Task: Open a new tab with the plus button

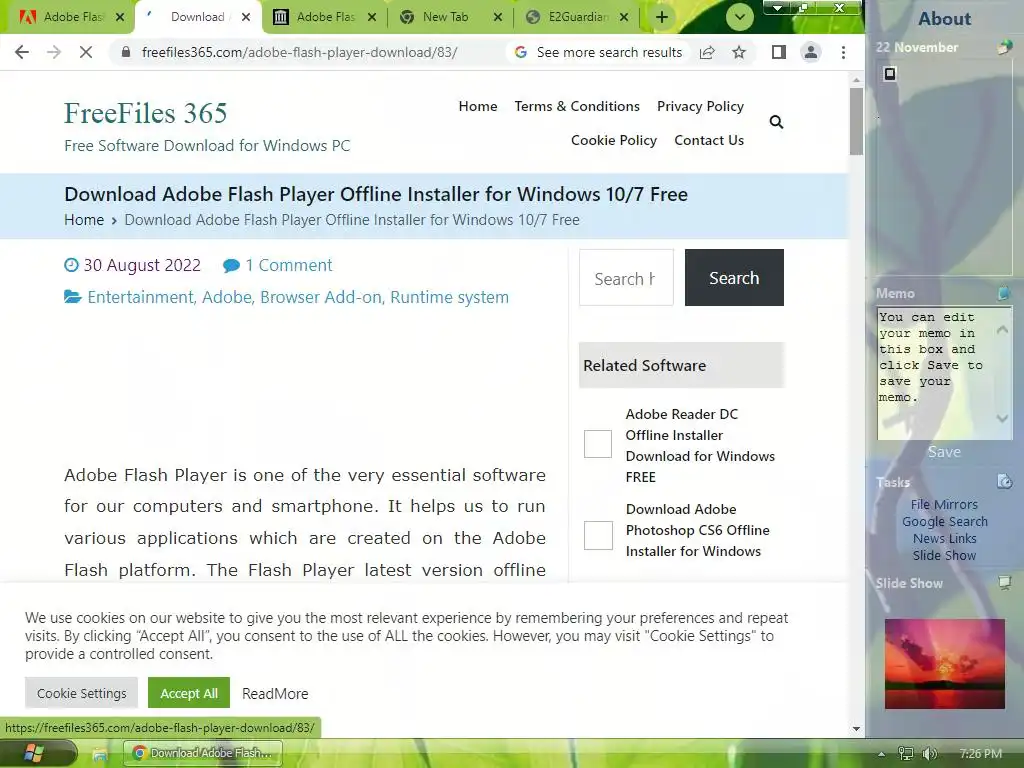Action: click(x=662, y=17)
